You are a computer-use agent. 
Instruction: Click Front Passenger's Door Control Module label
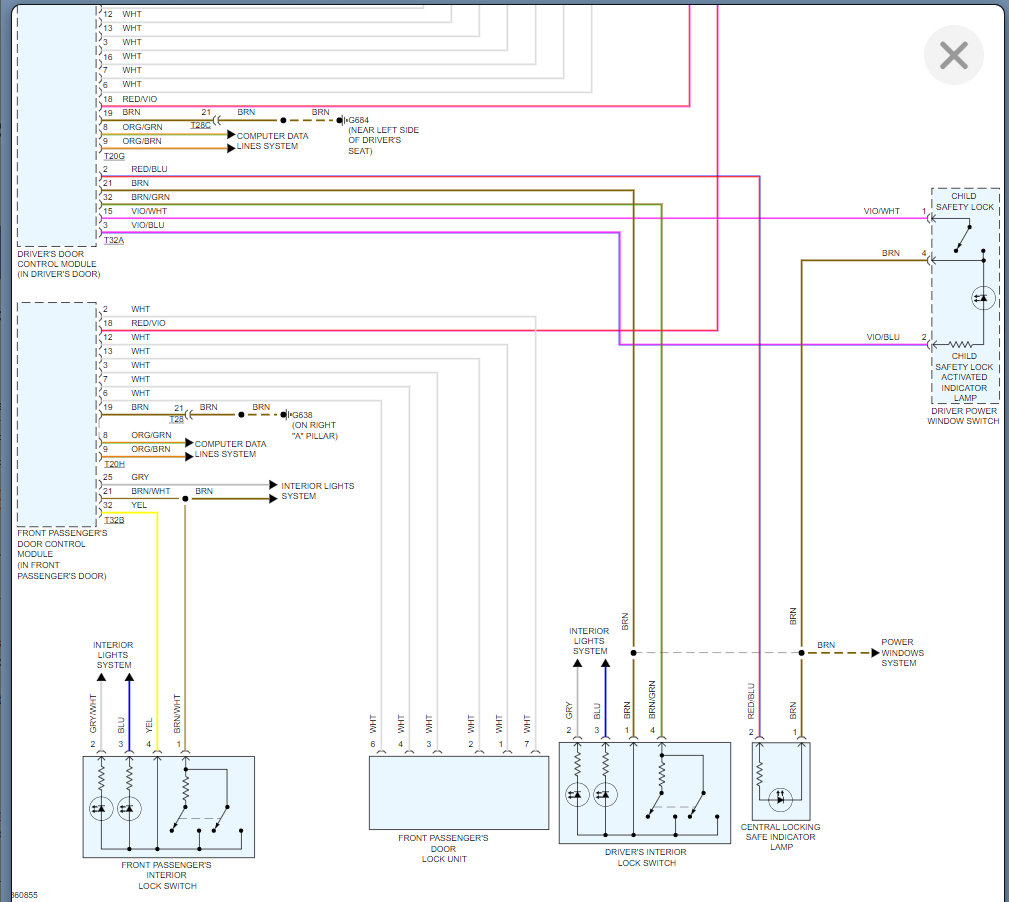point(62,554)
